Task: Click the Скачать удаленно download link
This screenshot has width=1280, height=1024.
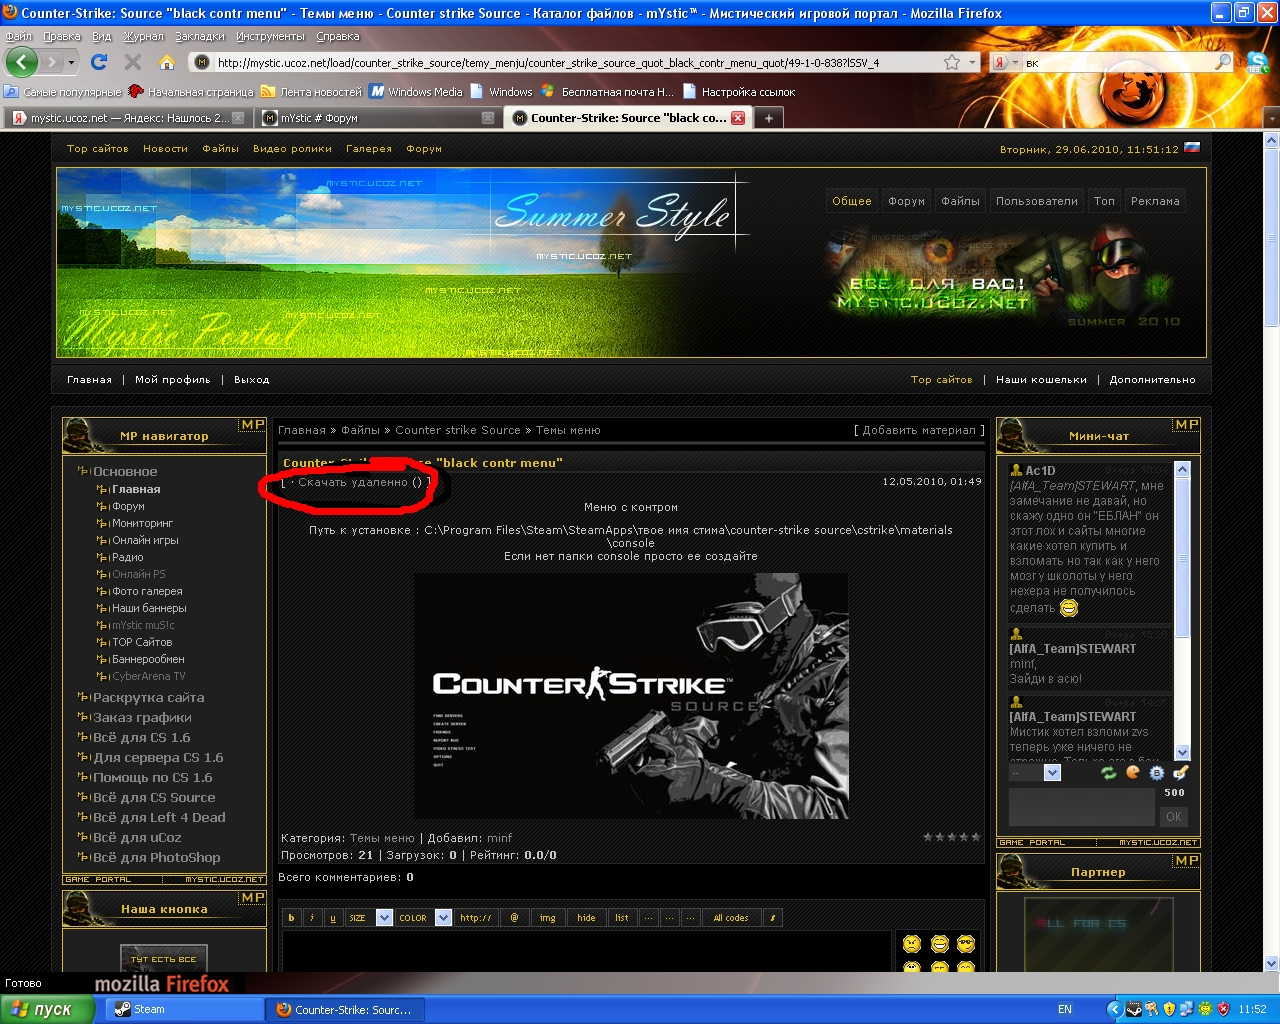Action: (353, 482)
